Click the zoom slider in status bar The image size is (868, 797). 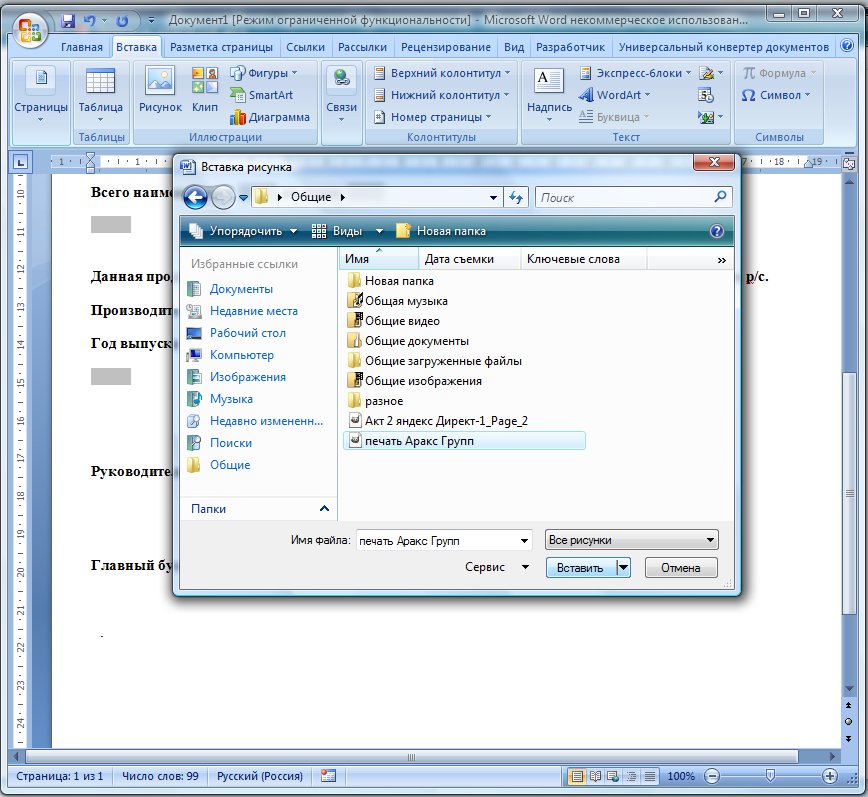pyautogui.click(x=769, y=776)
